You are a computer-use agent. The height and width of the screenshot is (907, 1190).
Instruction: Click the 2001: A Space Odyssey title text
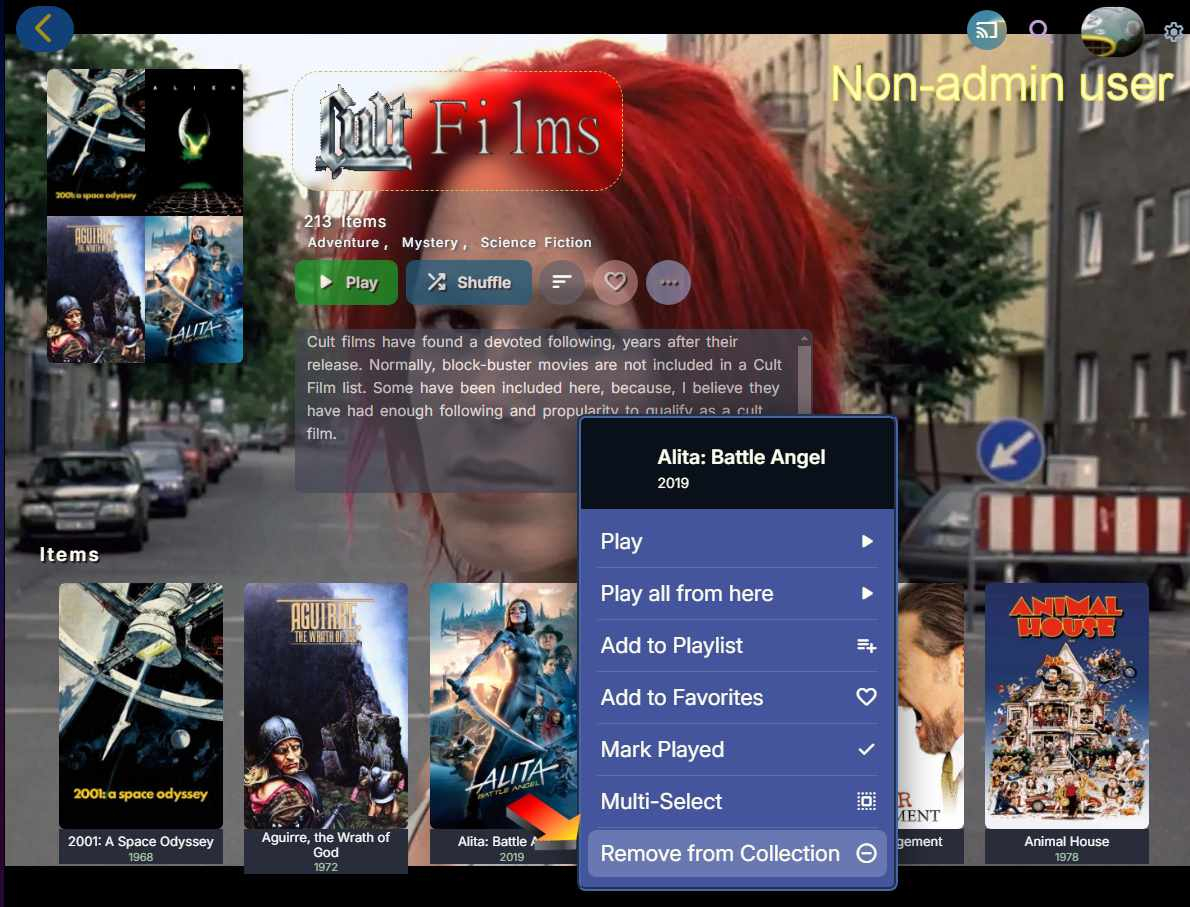141,841
